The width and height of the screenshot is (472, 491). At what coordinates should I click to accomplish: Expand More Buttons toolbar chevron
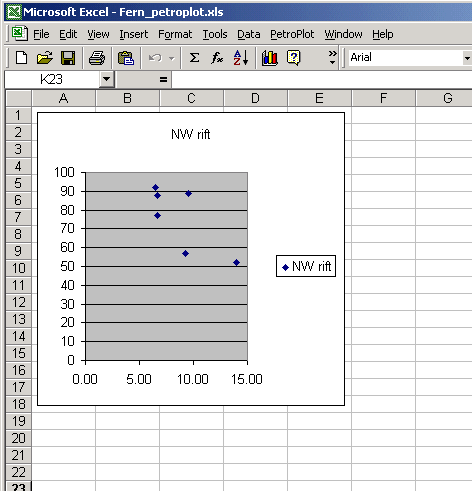tap(332, 58)
